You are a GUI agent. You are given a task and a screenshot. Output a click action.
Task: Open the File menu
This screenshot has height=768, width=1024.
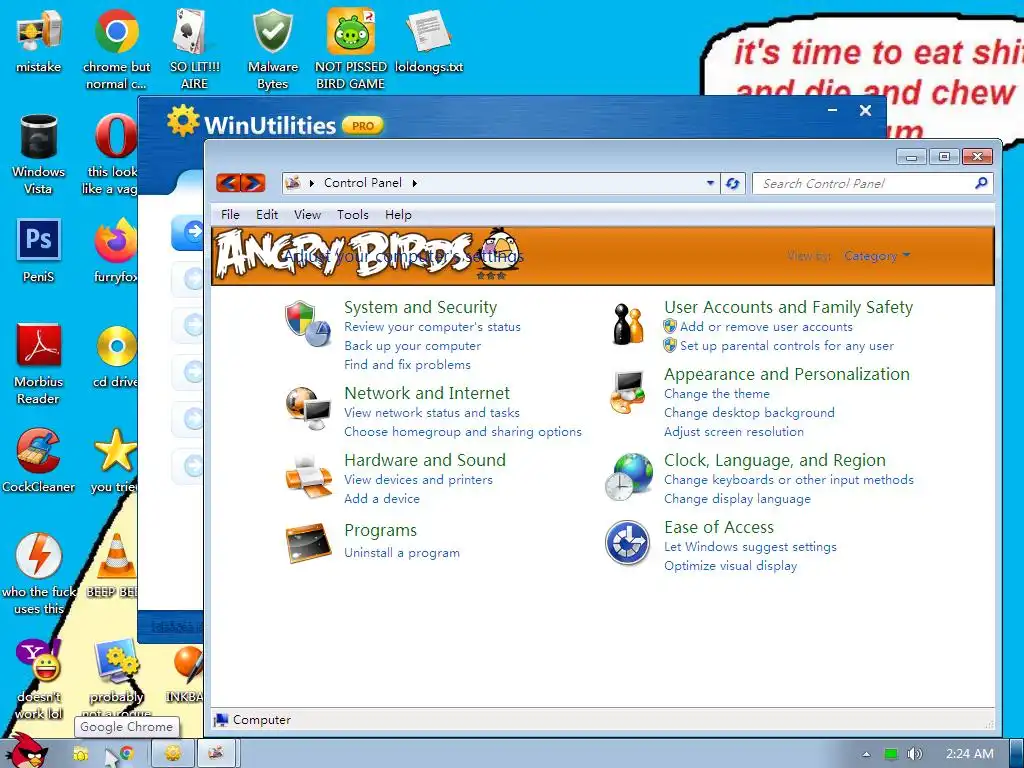point(230,215)
